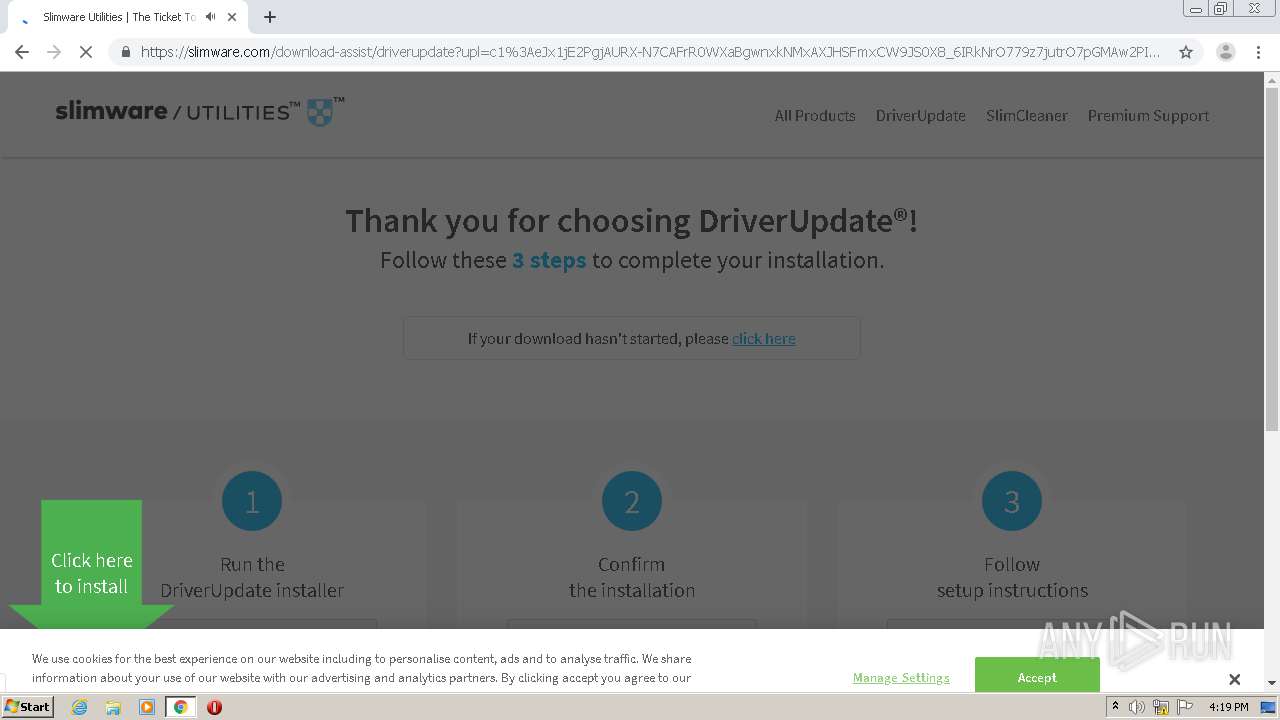Launch Internet Explorer from taskbar
The image size is (1280, 720).
79,707
